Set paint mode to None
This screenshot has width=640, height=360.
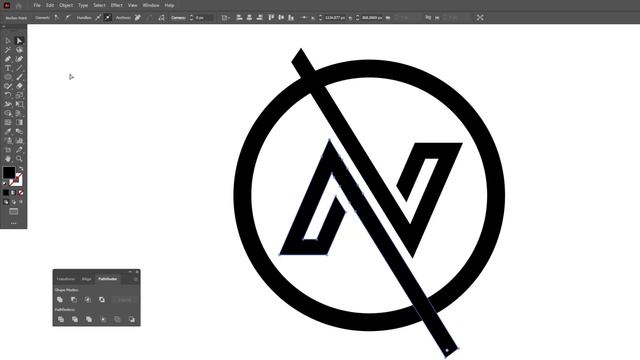(21, 193)
